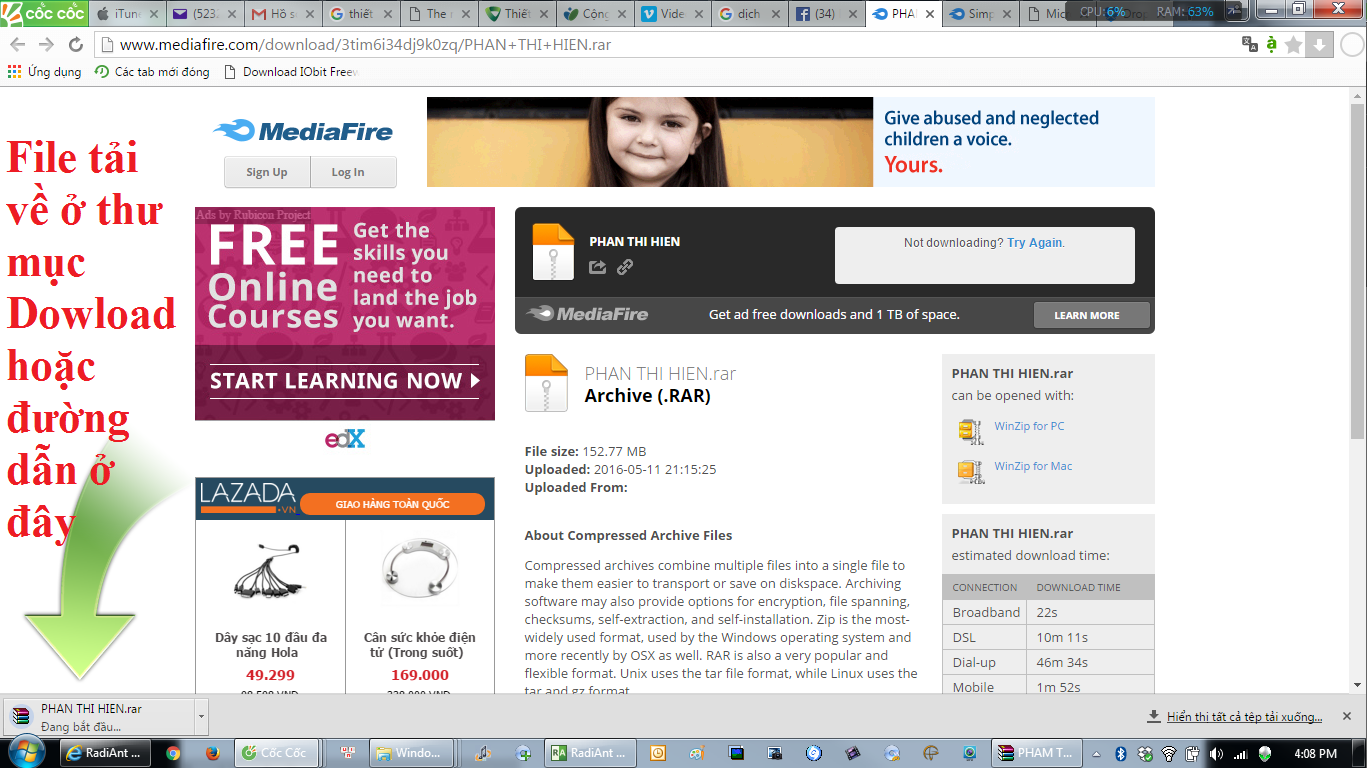Image resolution: width=1367 pixels, height=768 pixels.
Task: Open Windows Explorer taskbar item
Action: point(410,753)
